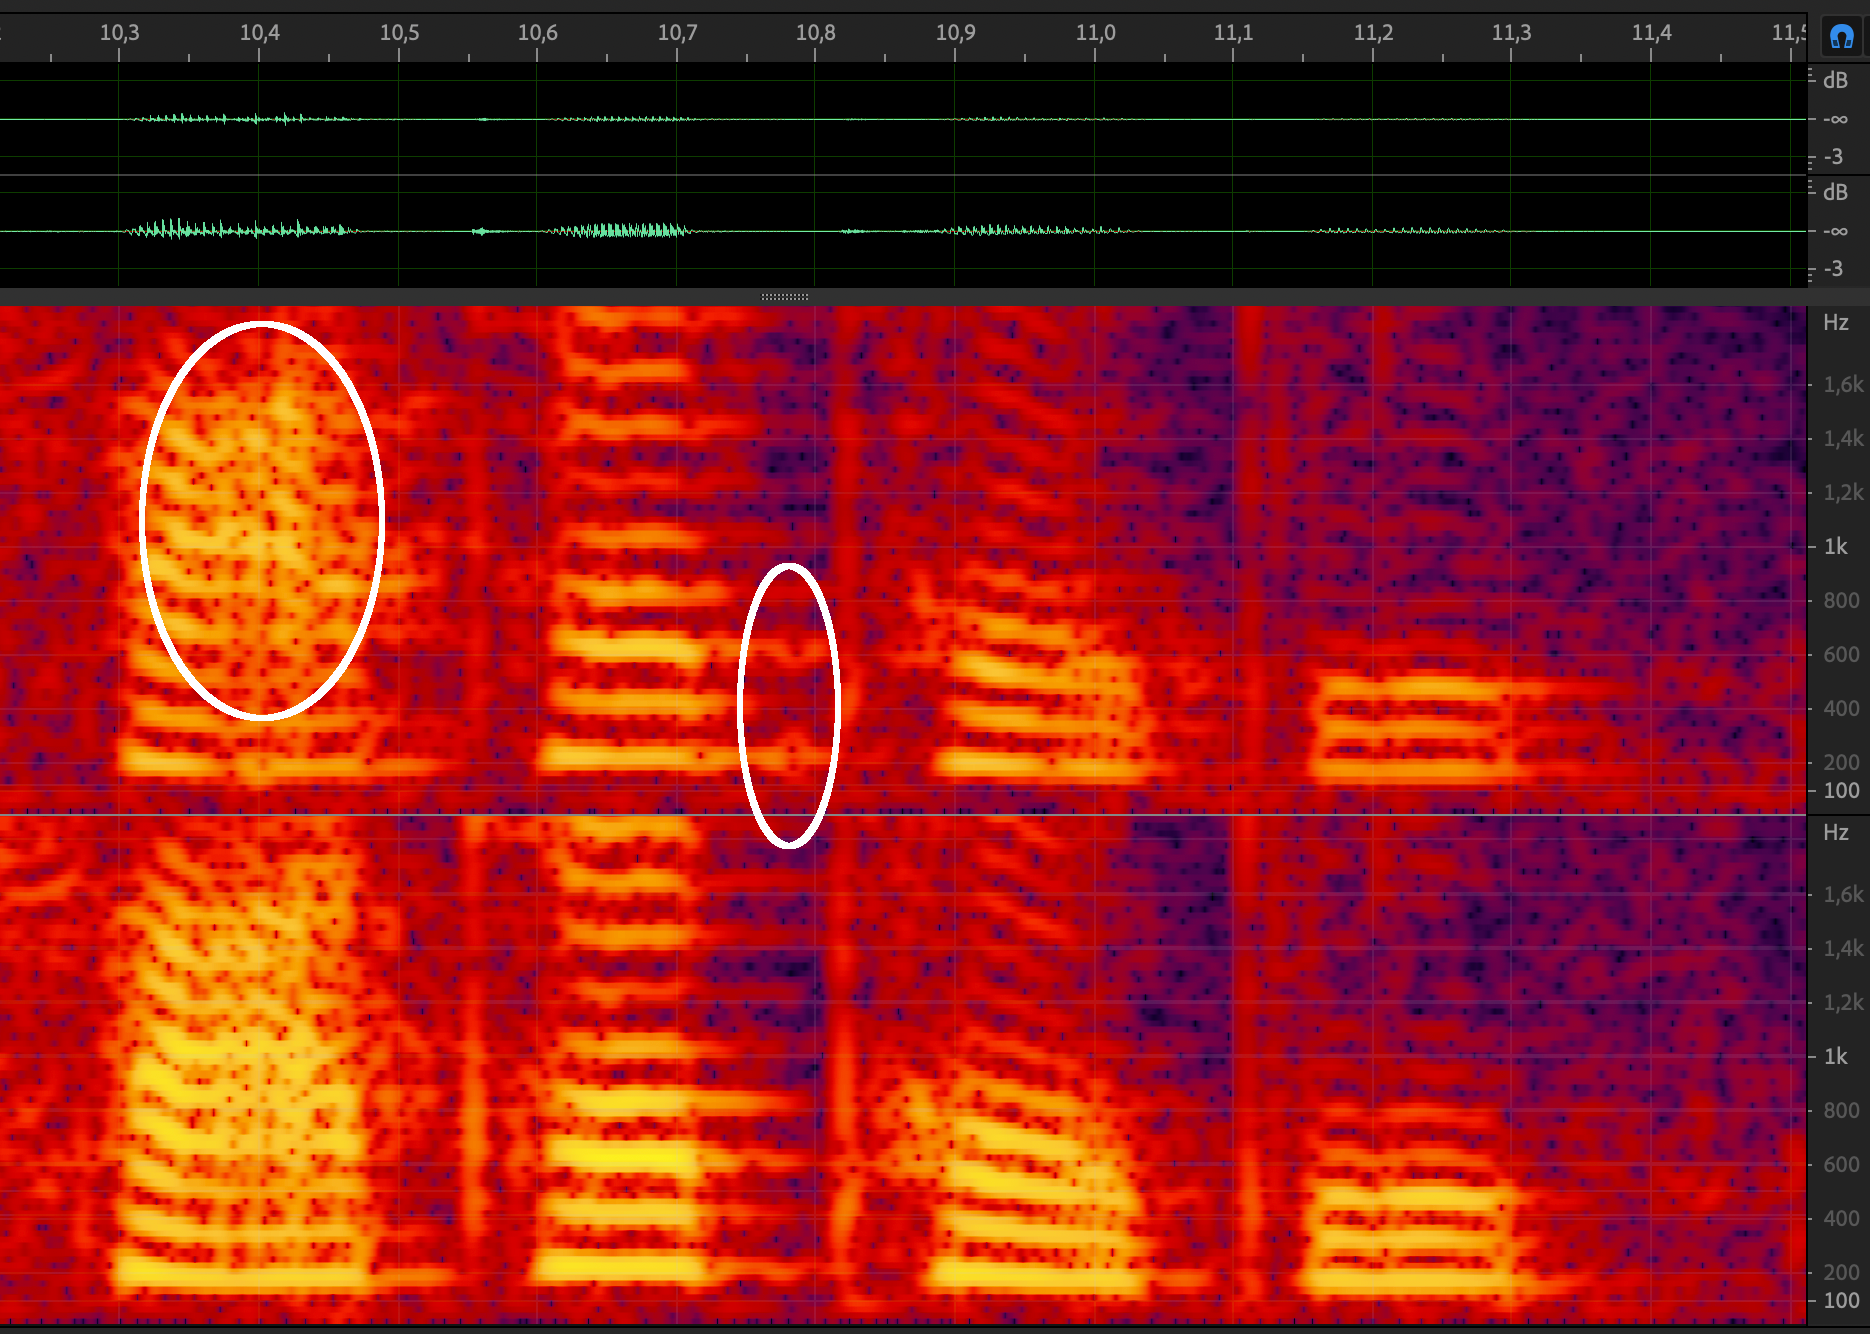The image size is (1870, 1334).
Task: Click the 11,2 mark on the time ruler
Action: tap(1372, 33)
